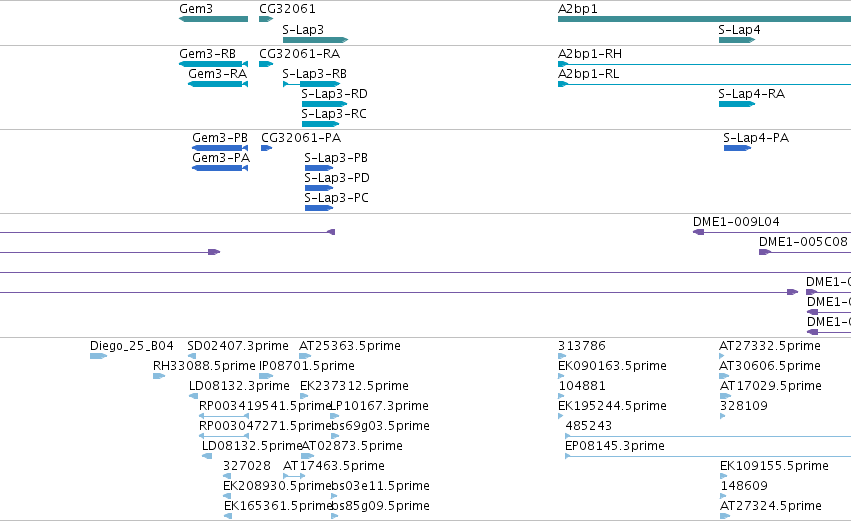Open the Gem3-RB transcript

(x=207, y=54)
